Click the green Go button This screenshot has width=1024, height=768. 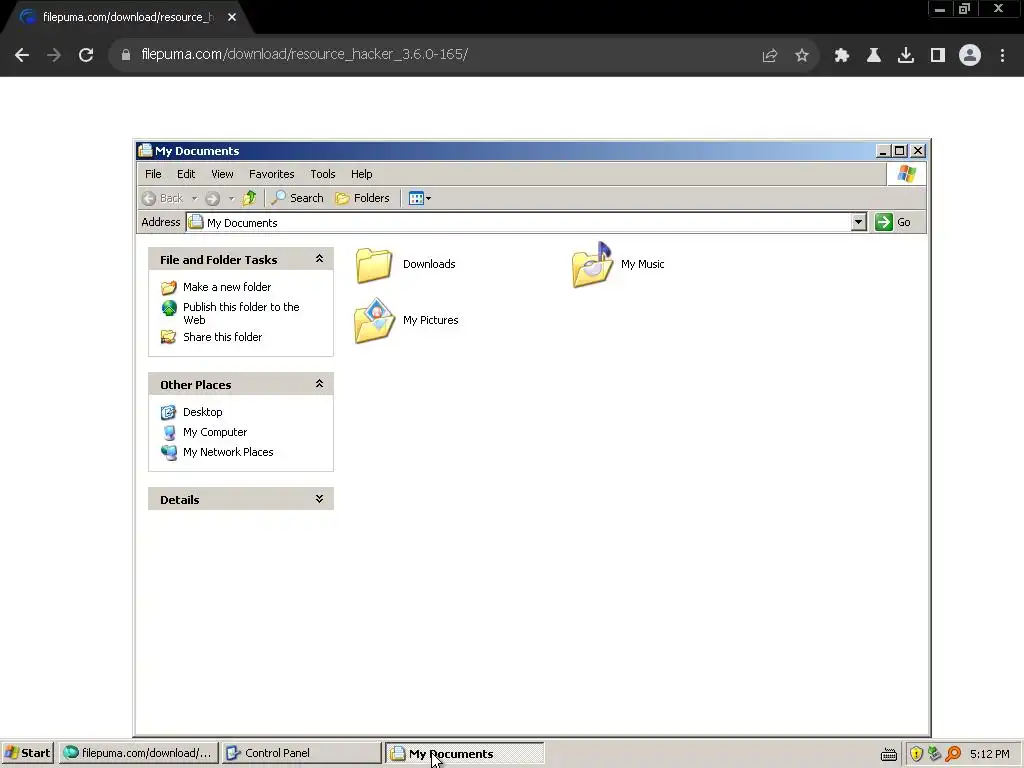893,222
